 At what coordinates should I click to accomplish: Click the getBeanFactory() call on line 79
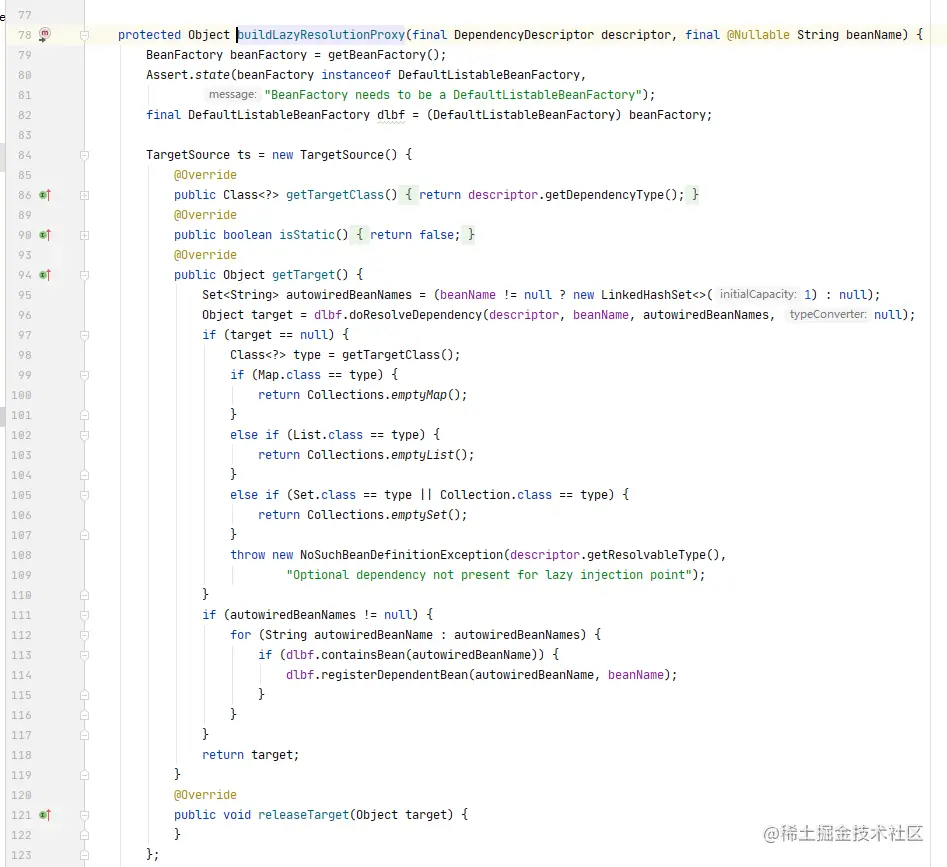coord(385,55)
